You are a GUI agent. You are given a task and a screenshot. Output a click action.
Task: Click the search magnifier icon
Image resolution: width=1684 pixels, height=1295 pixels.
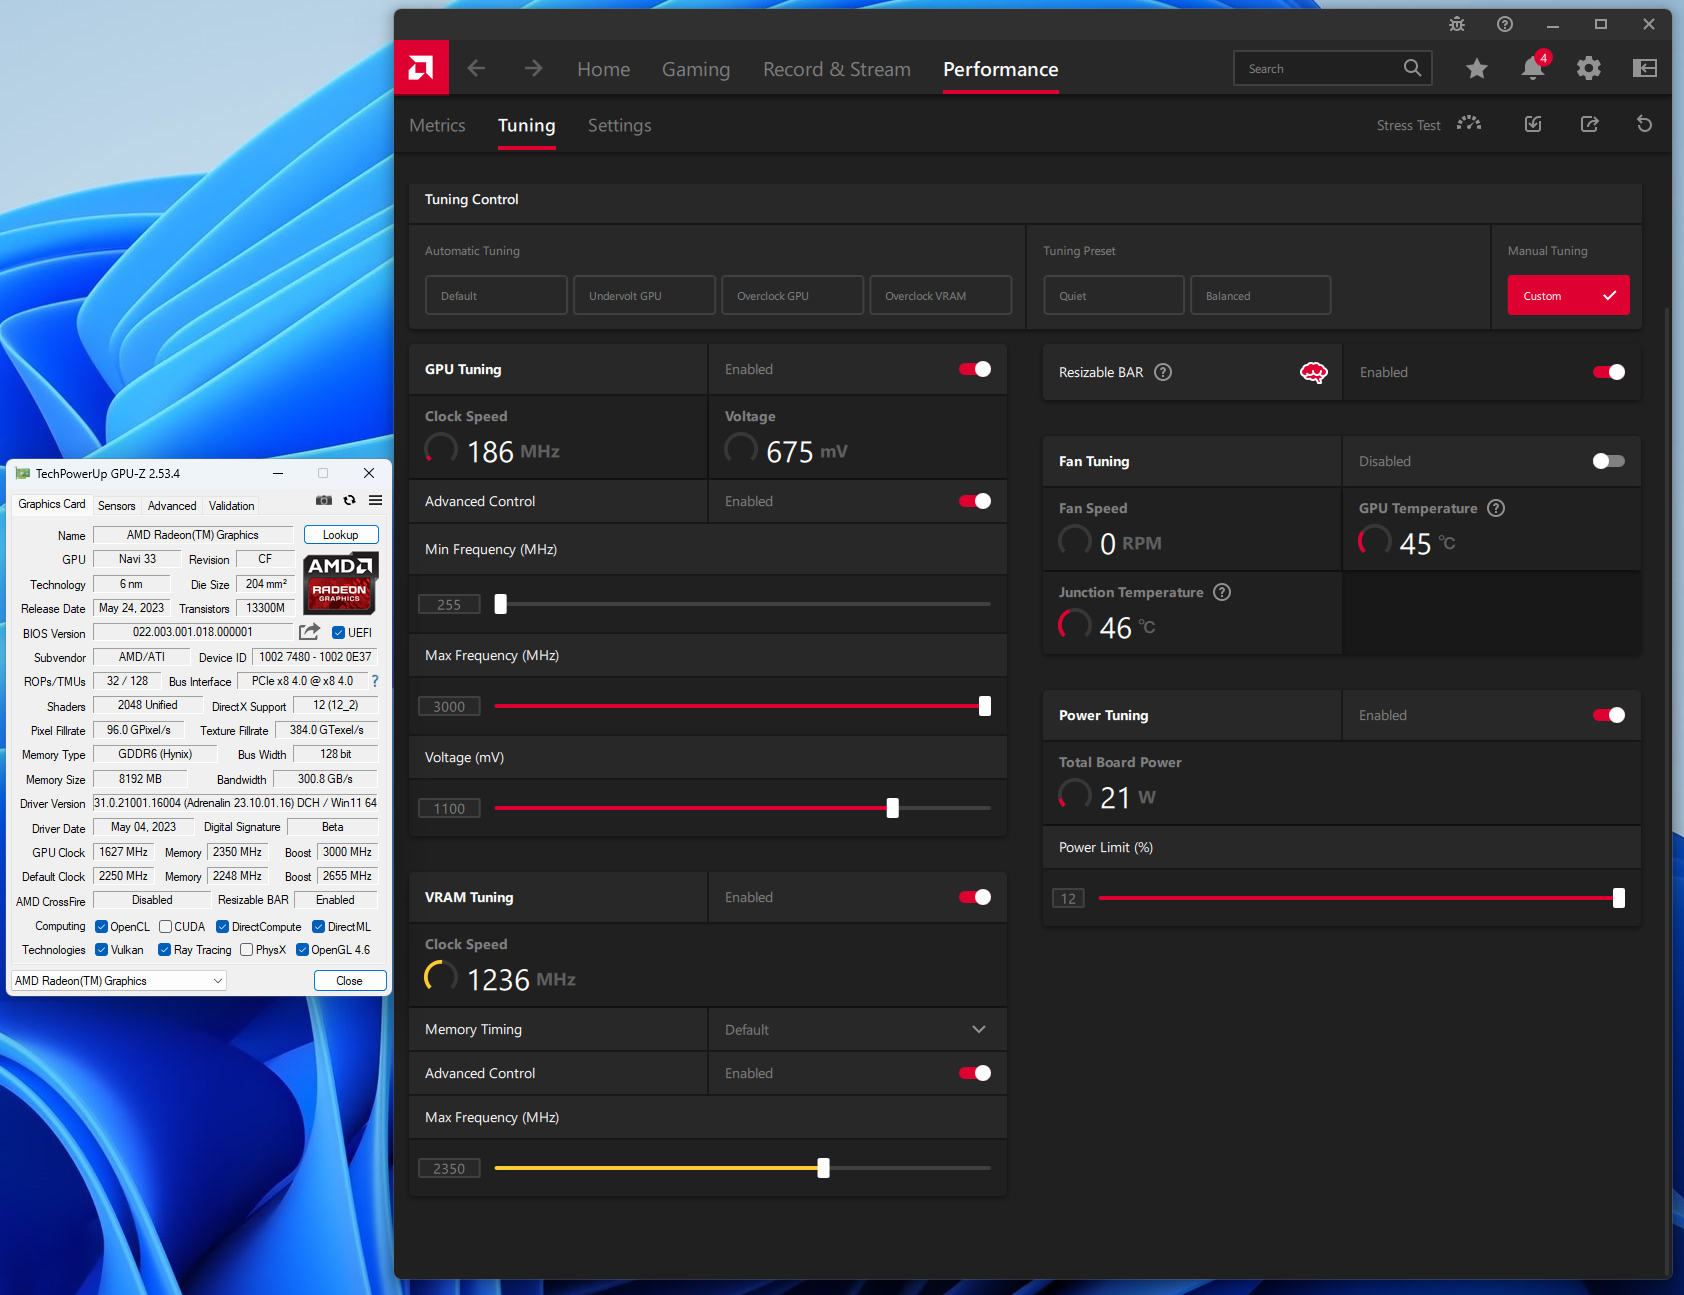point(1412,68)
